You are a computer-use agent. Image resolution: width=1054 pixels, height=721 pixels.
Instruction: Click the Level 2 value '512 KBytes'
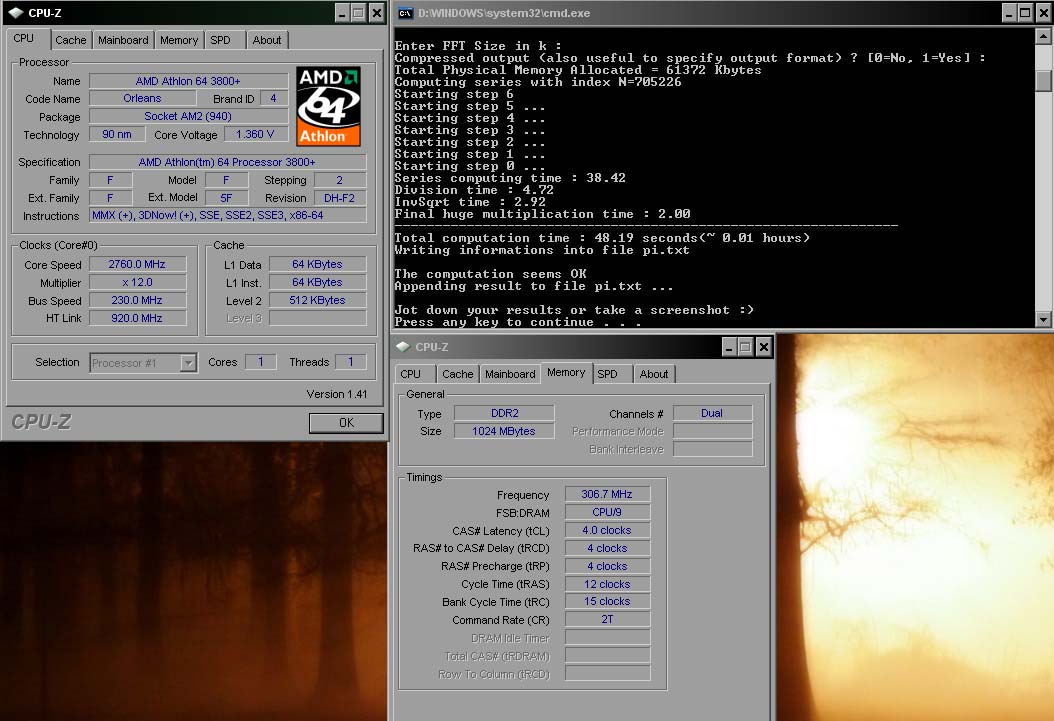point(317,300)
